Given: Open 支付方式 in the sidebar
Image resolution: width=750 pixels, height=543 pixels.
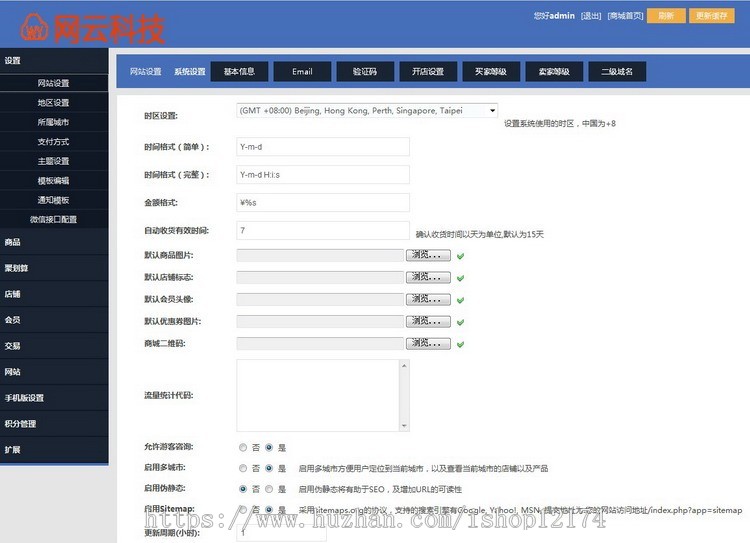Looking at the screenshot, I should click(54, 142).
